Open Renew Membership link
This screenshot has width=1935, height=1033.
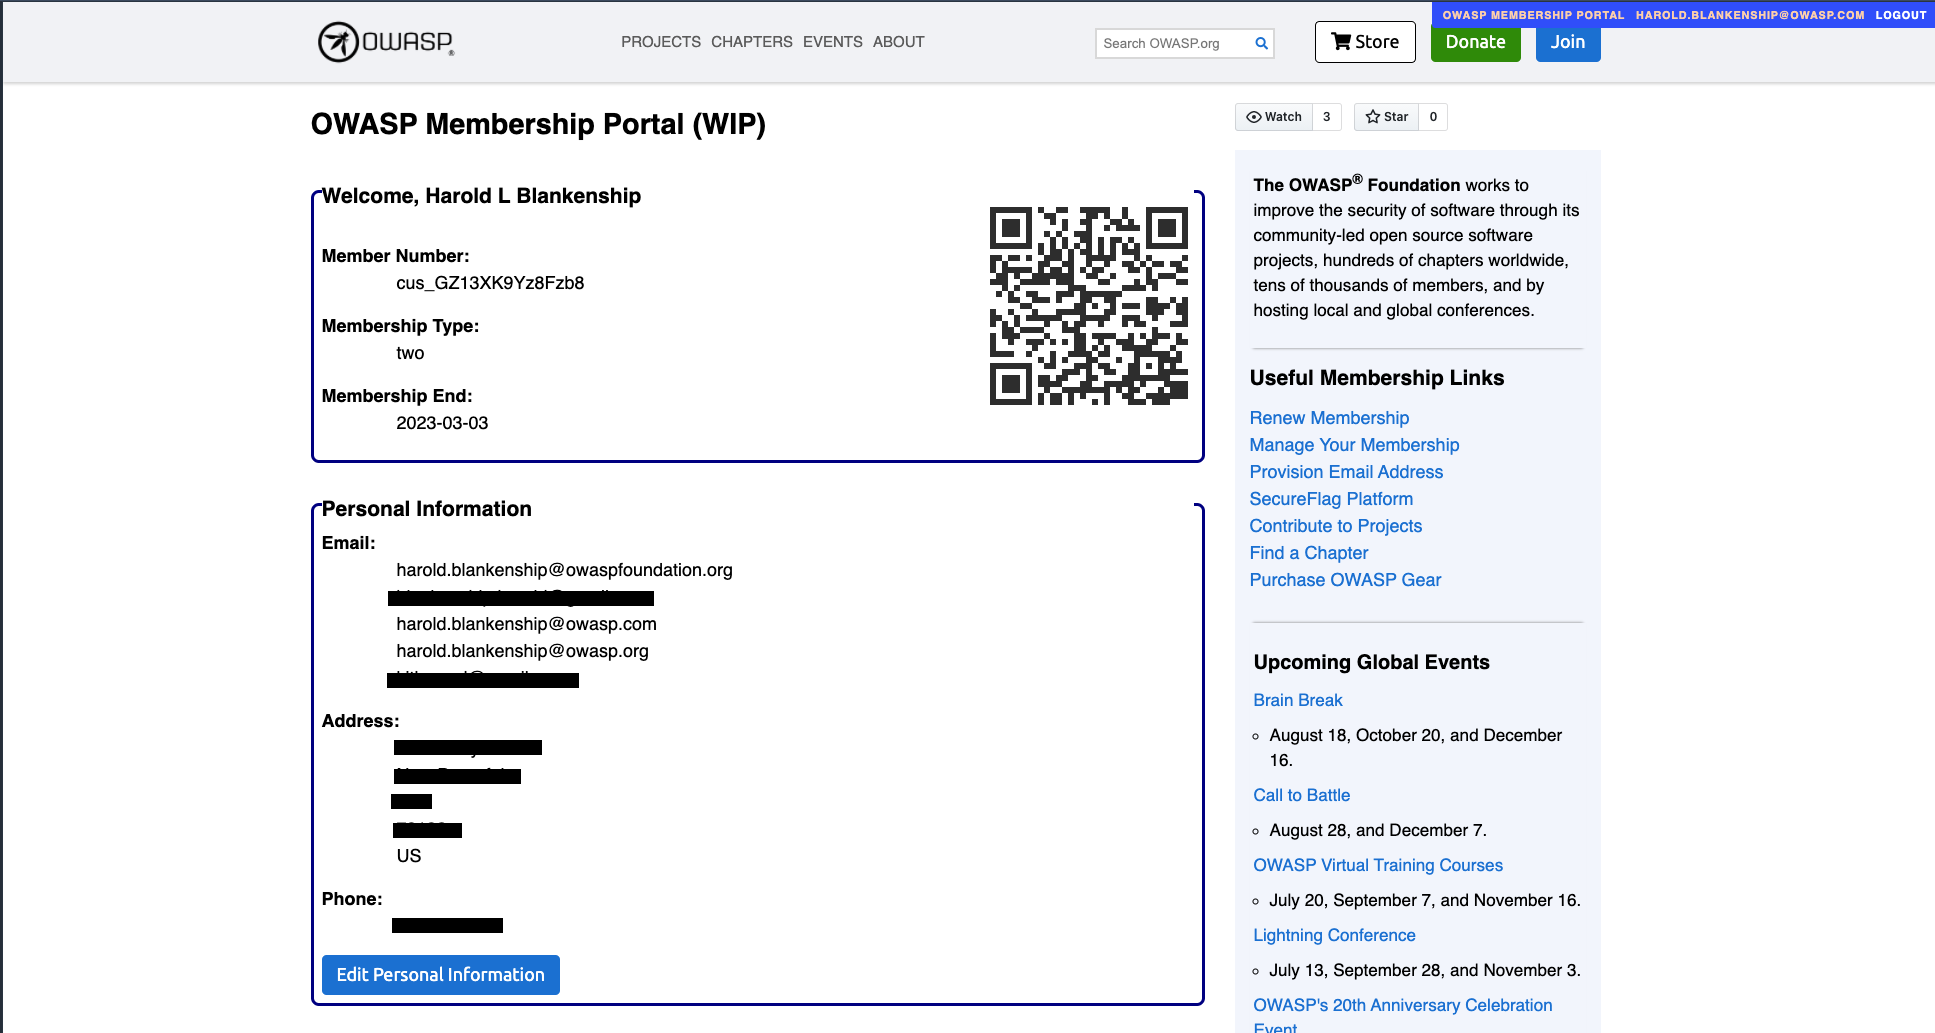click(1329, 418)
